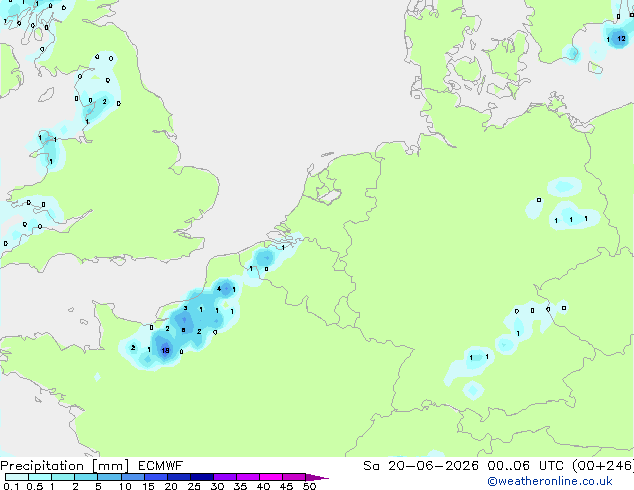Click the 25–30 mm navy legend swatch

(201, 477)
